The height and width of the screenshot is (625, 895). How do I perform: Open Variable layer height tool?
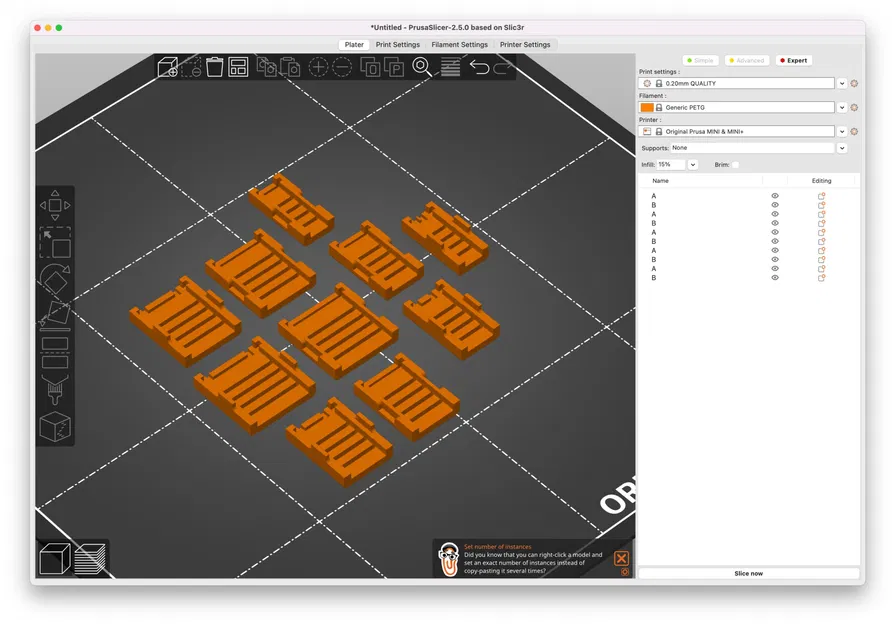coord(450,67)
